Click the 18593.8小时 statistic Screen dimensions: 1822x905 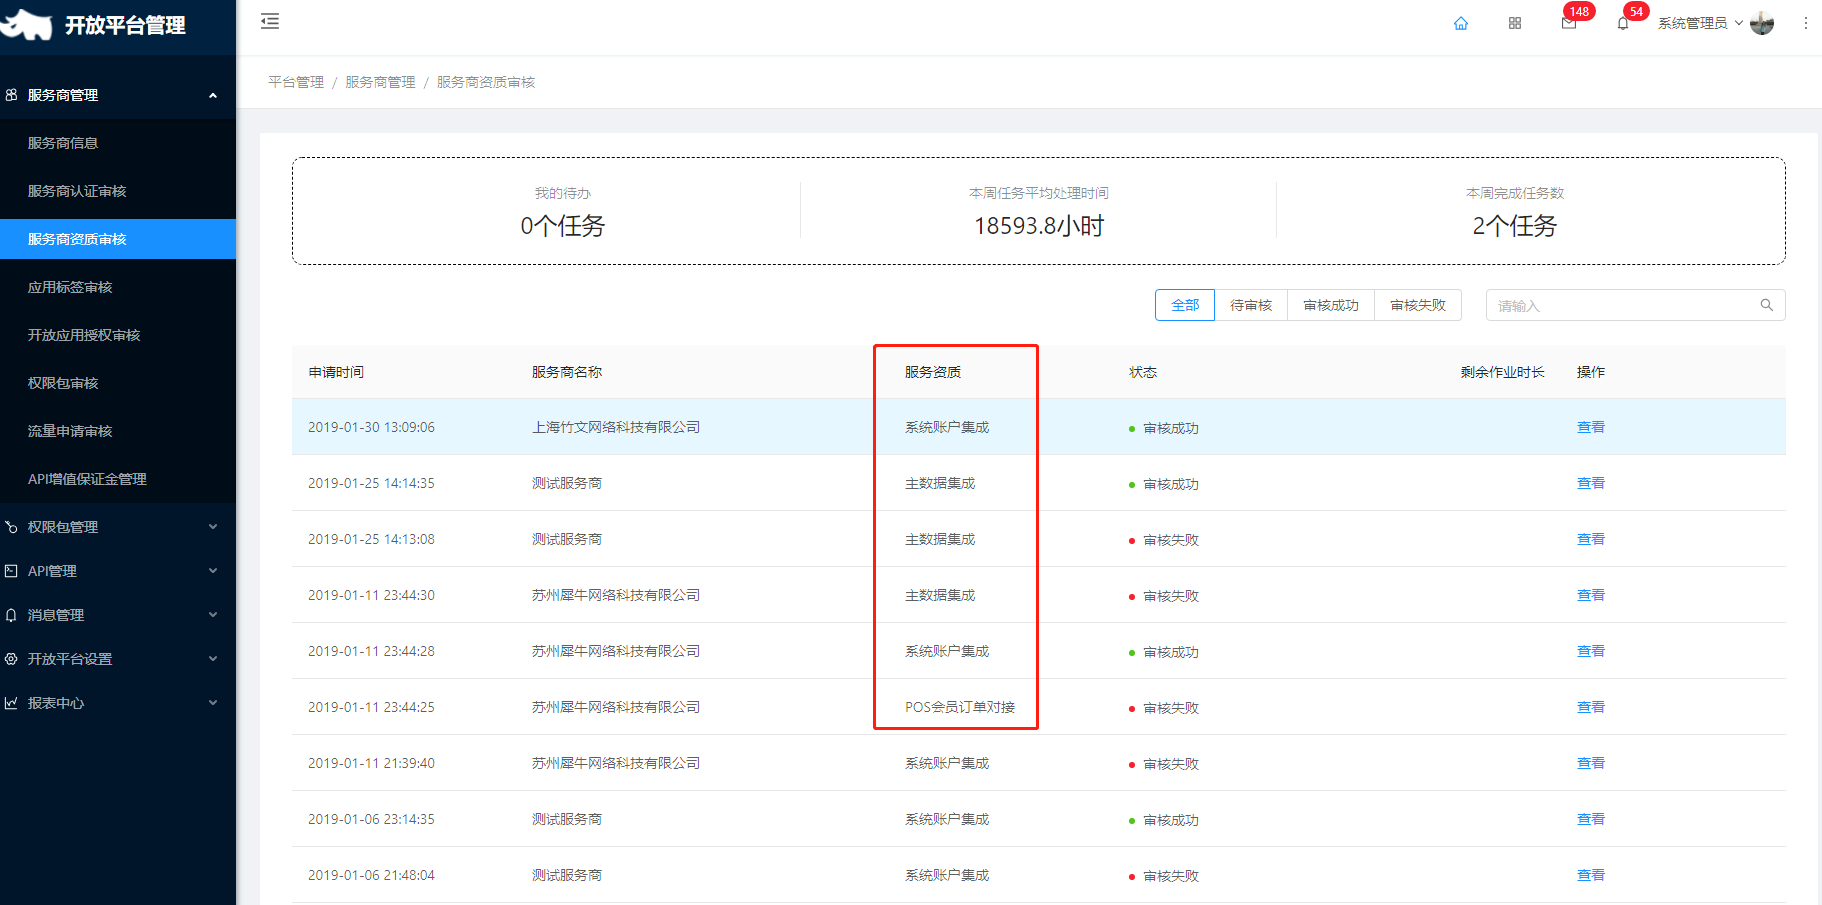click(1039, 226)
